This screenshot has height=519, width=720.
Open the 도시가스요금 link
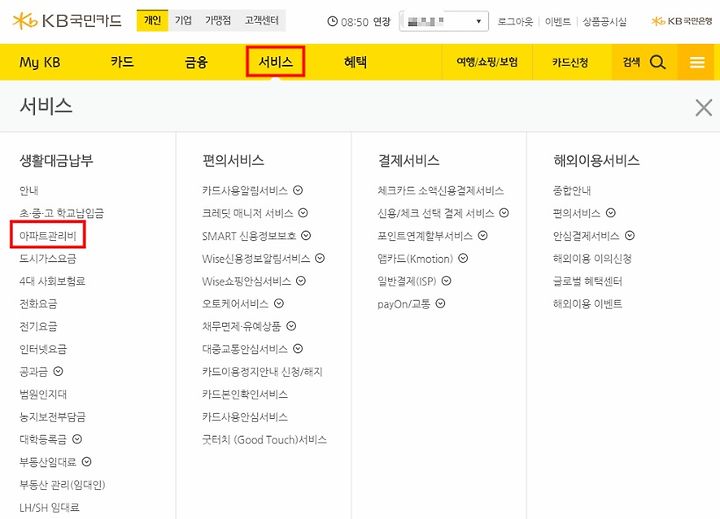coord(48,258)
